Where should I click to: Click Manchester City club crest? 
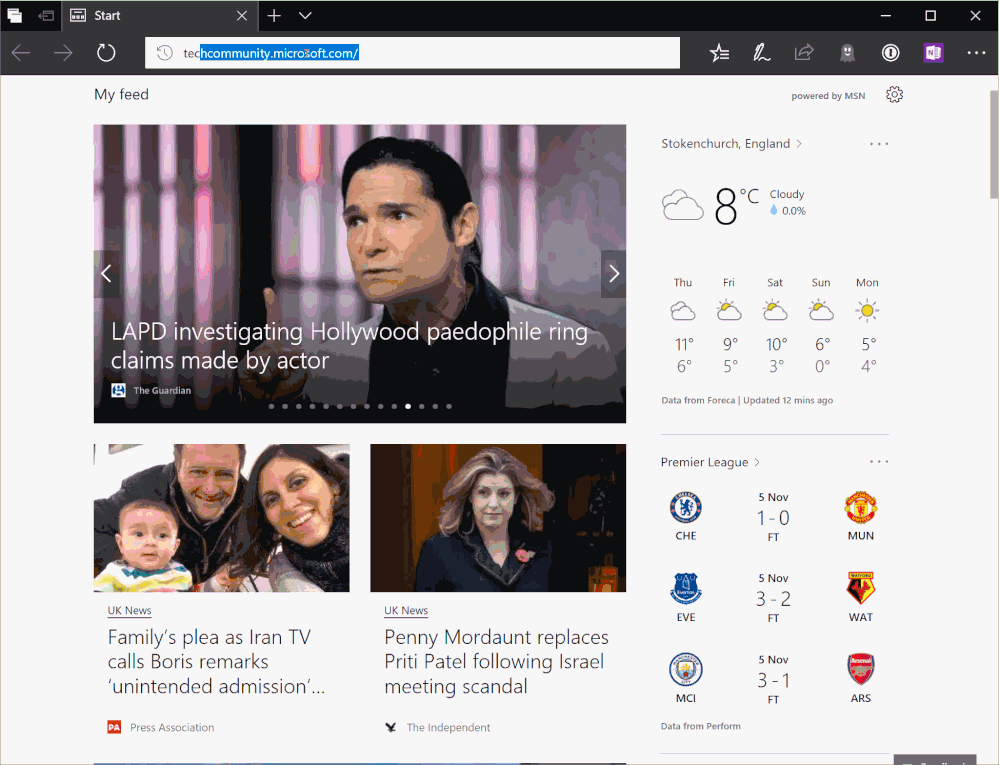(x=686, y=669)
